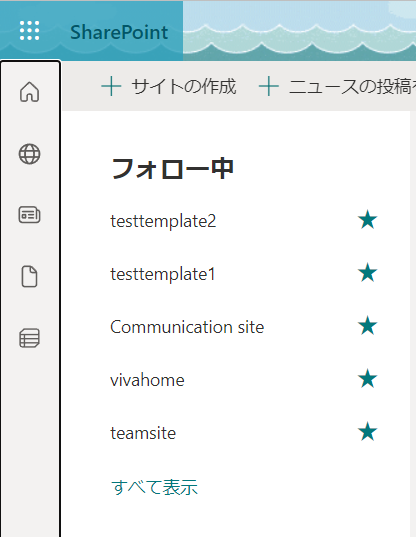Open the teamsite link
The image size is (416, 537).
coord(143,433)
